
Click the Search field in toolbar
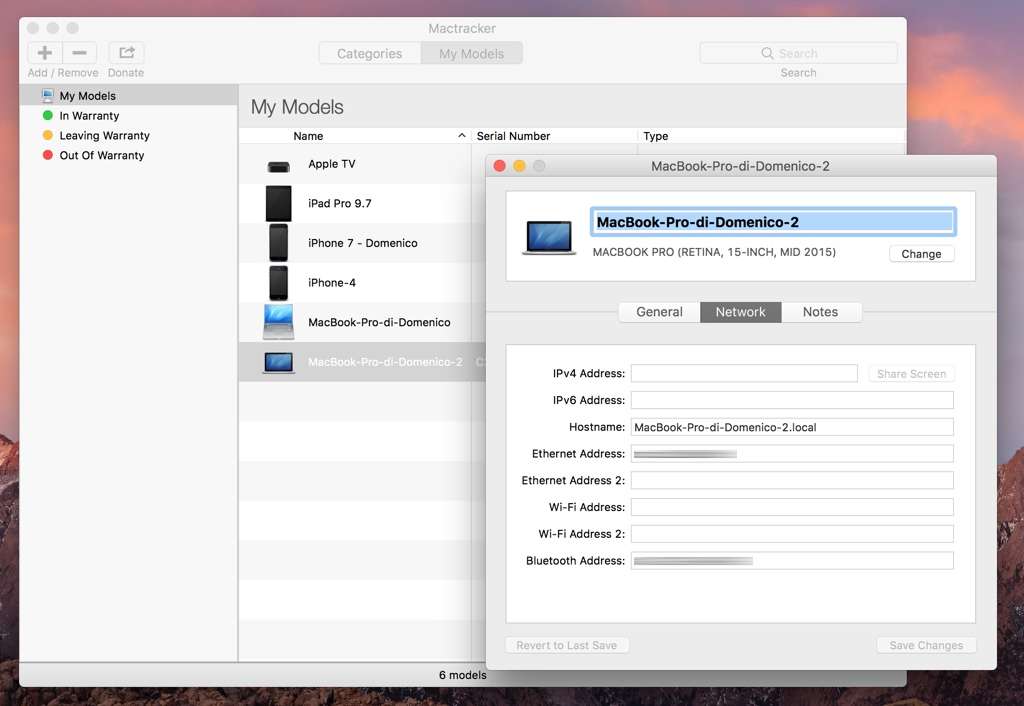coord(798,53)
